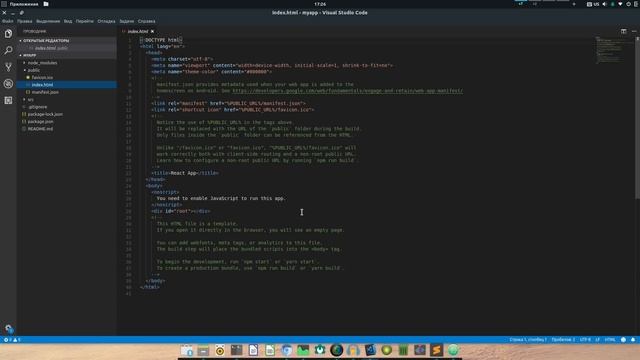Open the Отладка menu

[106, 21]
